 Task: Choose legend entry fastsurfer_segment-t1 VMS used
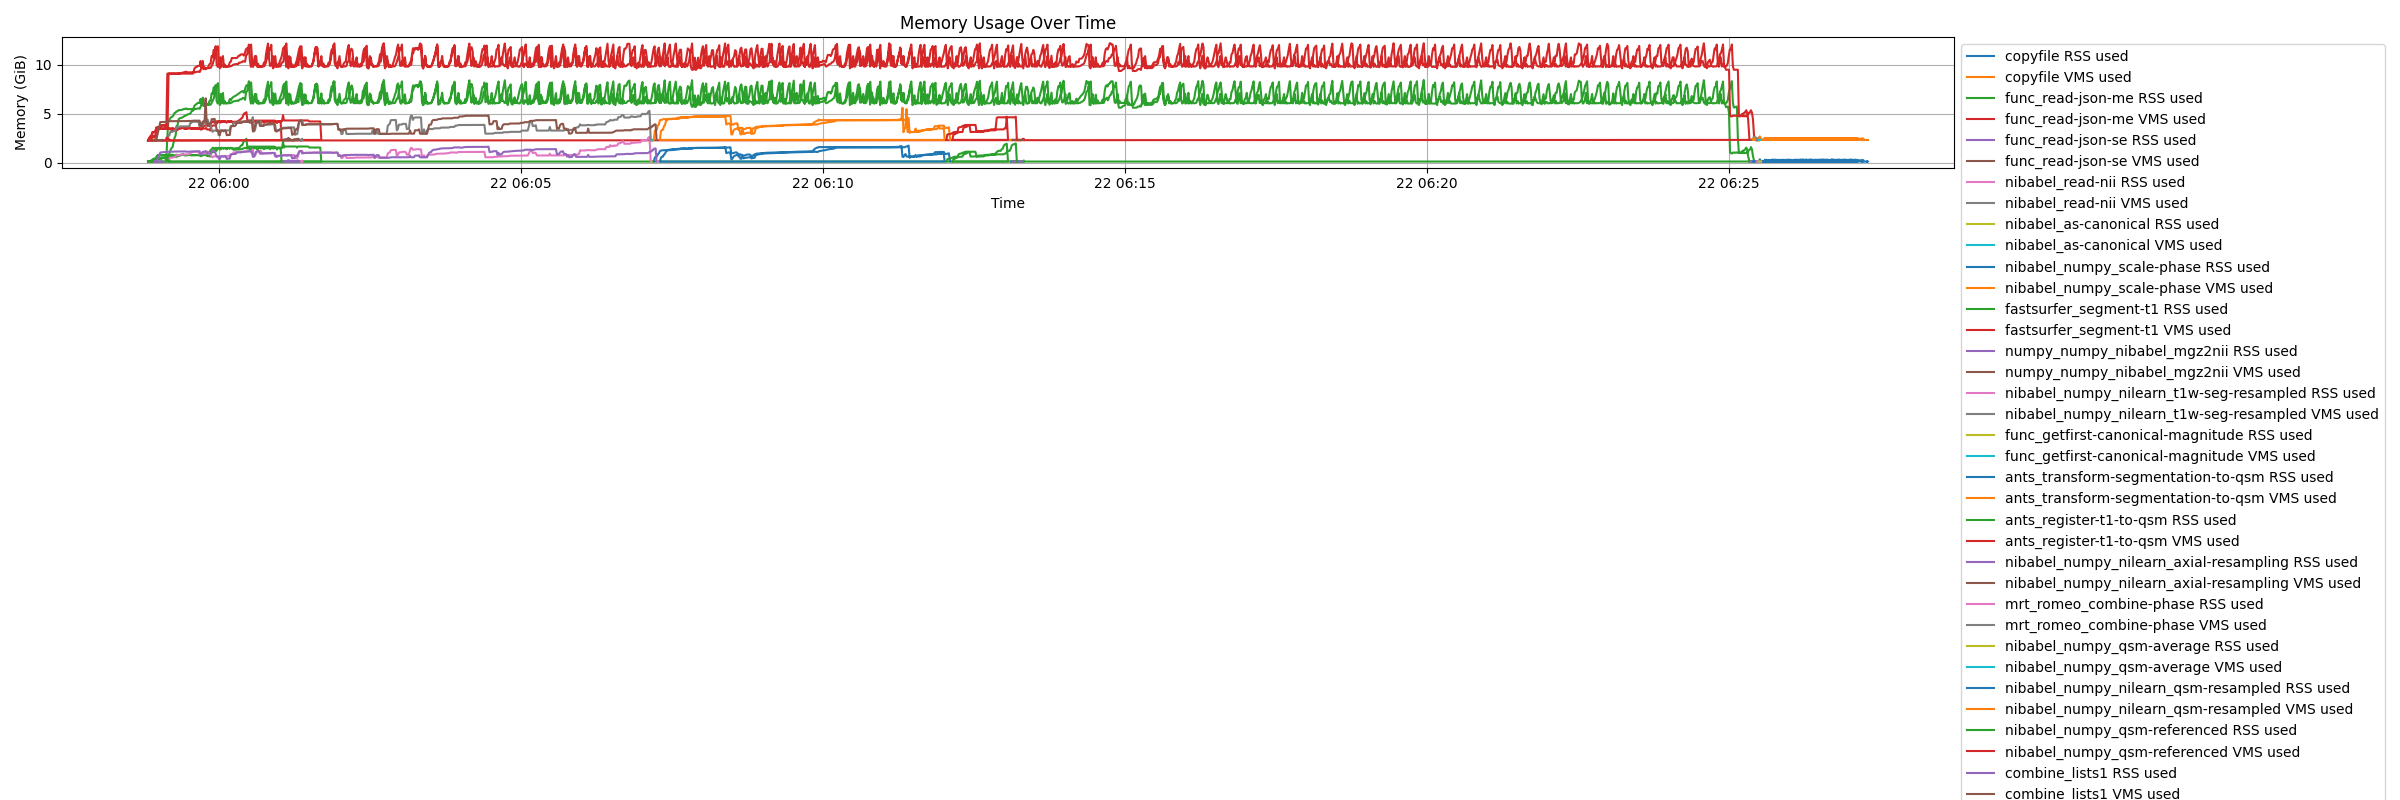point(2098,330)
